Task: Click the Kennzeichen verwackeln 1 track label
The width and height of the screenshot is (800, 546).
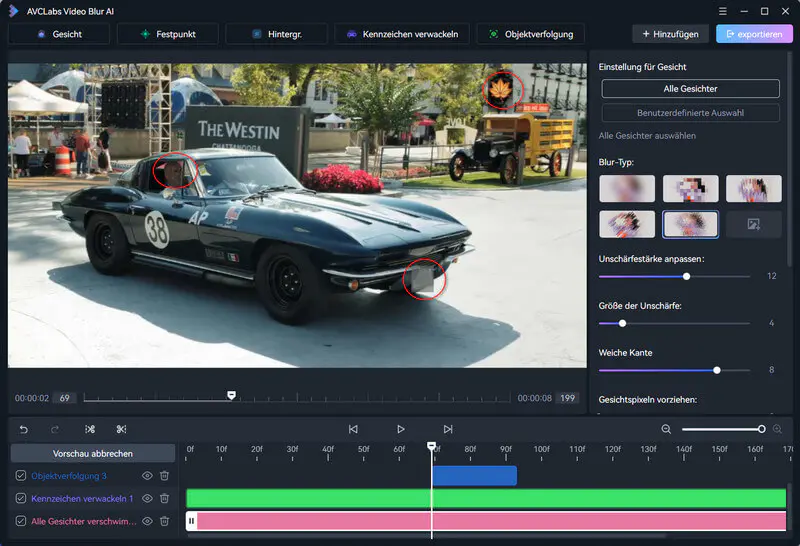Action: (x=82, y=499)
